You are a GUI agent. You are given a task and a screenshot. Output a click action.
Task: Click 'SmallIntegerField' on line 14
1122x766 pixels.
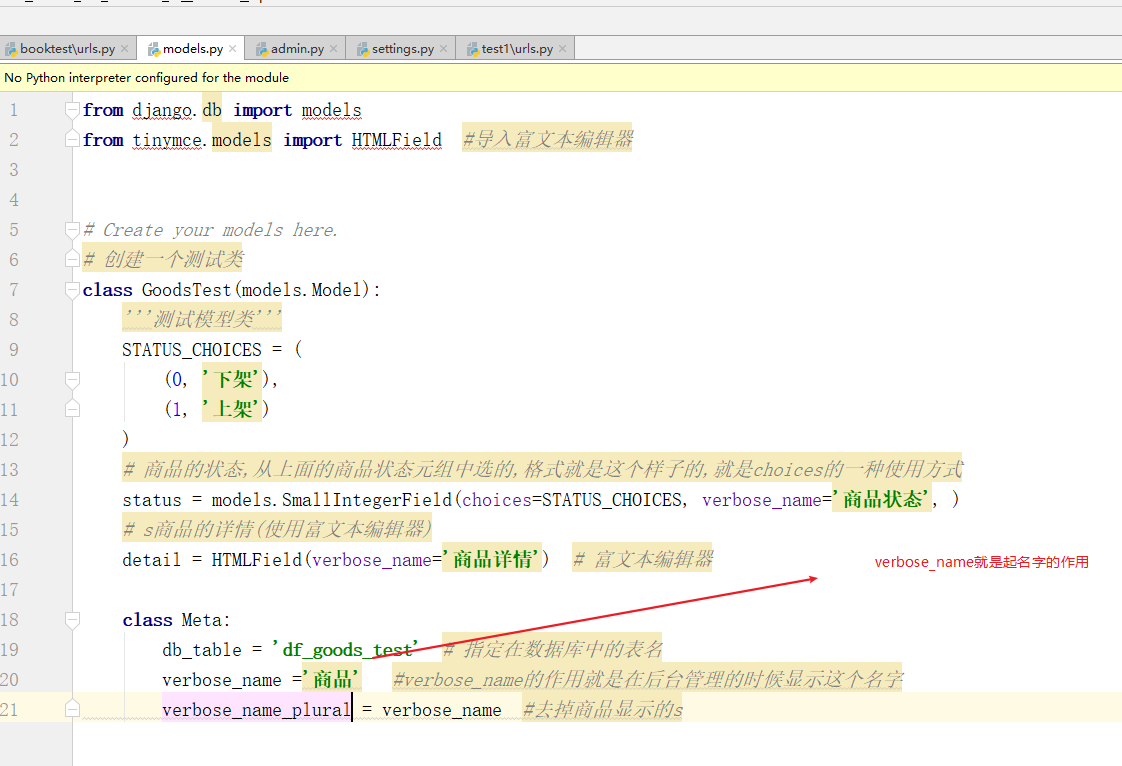(366, 500)
